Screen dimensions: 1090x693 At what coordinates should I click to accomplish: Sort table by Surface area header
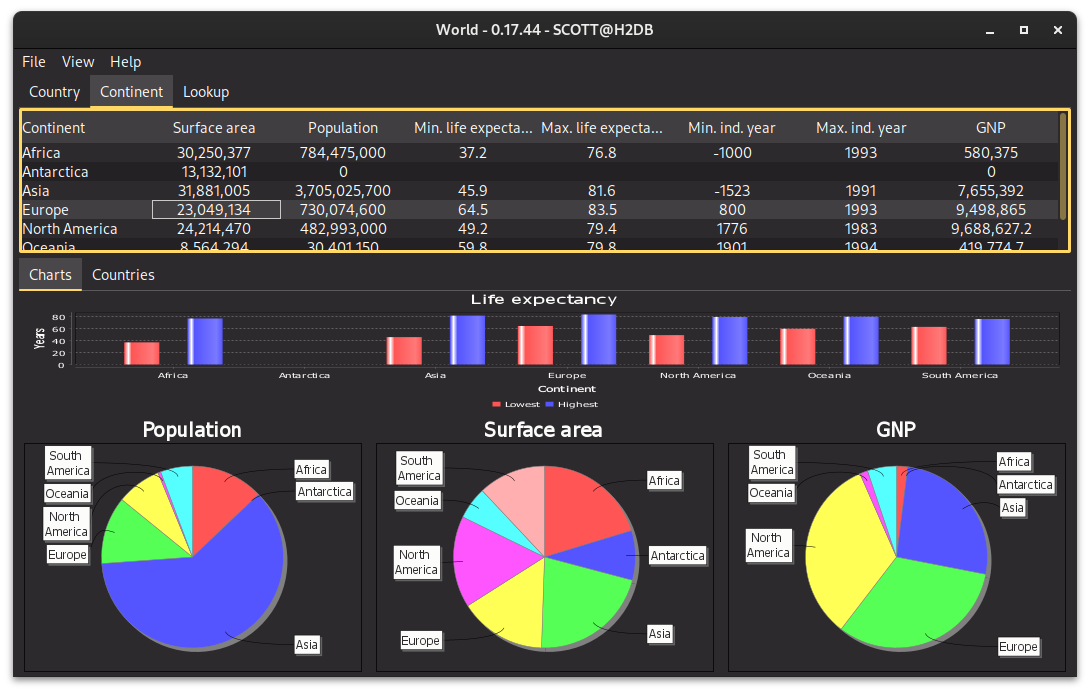214,128
